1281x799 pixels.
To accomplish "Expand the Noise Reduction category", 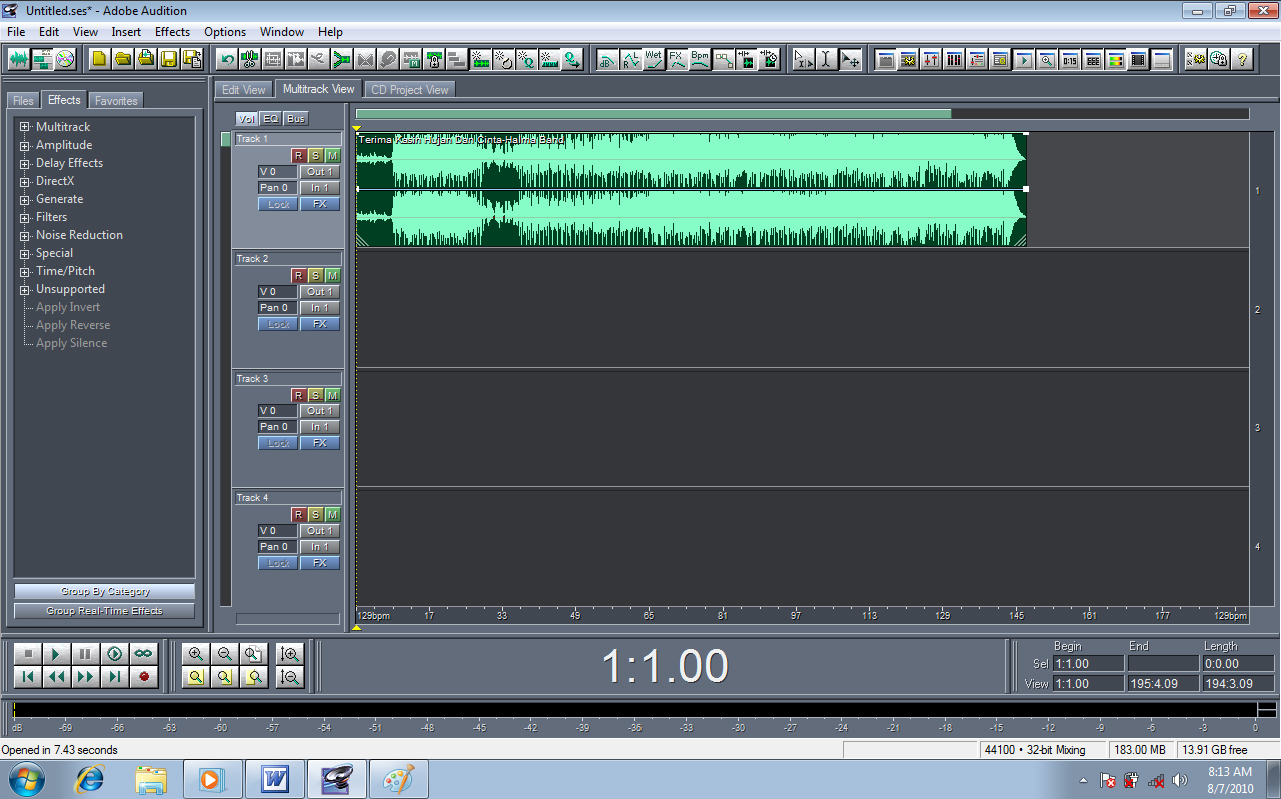I will 24,235.
